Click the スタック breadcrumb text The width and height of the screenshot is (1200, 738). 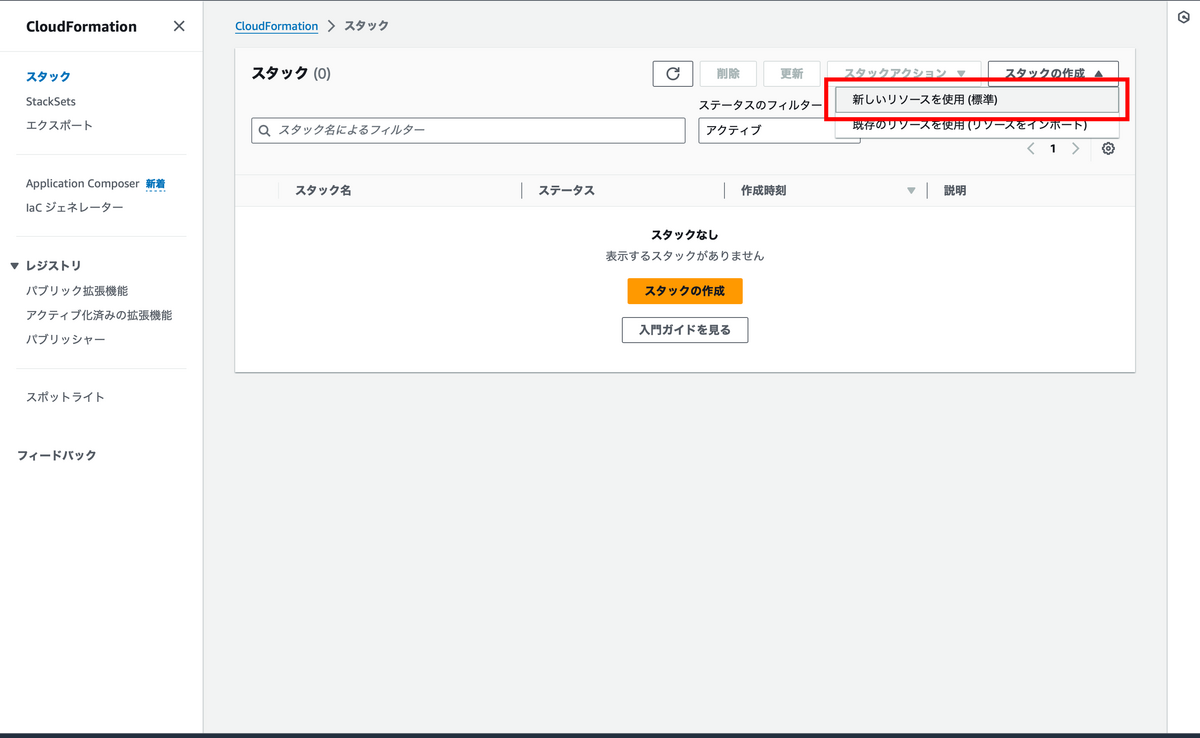click(x=366, y=26)
